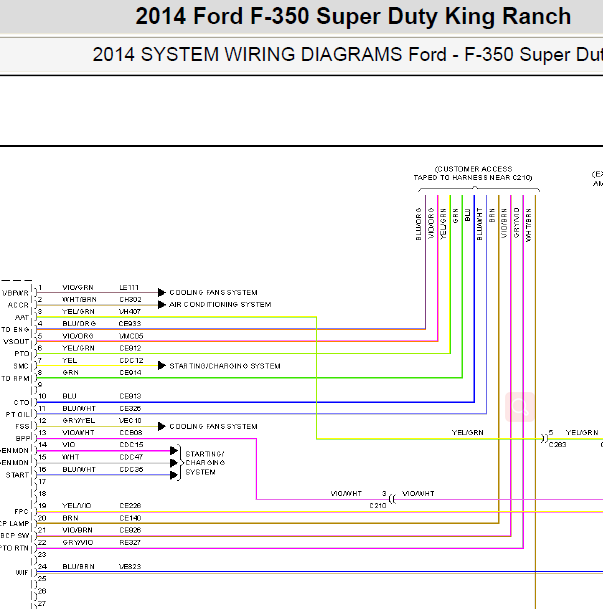Click the 'VSOUT' pin name
The width and height of the screenshot is (603, 609).
(16, 342)
